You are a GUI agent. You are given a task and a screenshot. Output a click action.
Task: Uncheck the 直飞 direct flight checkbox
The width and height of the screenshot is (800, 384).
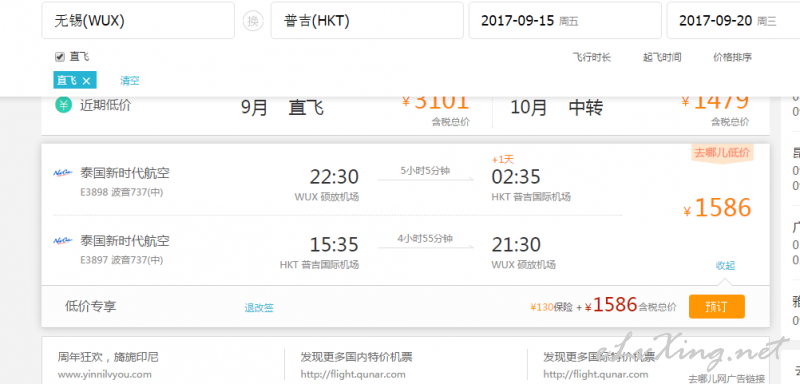[x=60, y=57]
